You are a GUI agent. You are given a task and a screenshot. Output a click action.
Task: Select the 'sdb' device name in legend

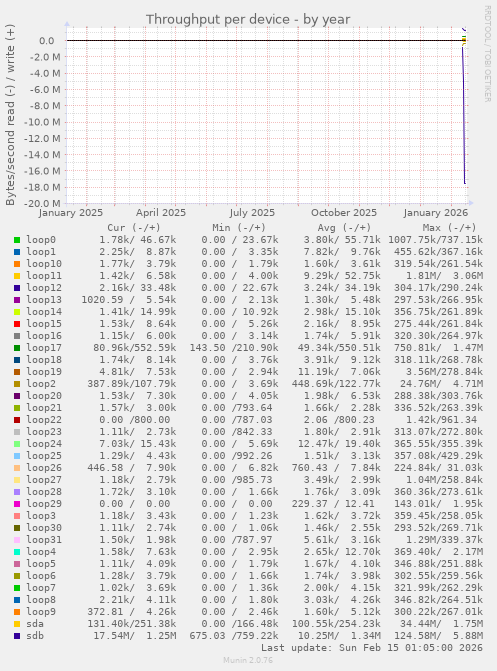(x=35, y=636)
